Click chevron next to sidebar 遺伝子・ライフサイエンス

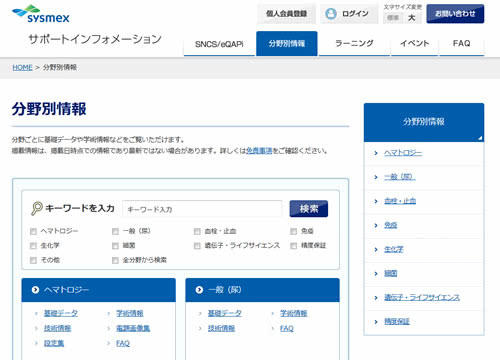coord(376,298)
